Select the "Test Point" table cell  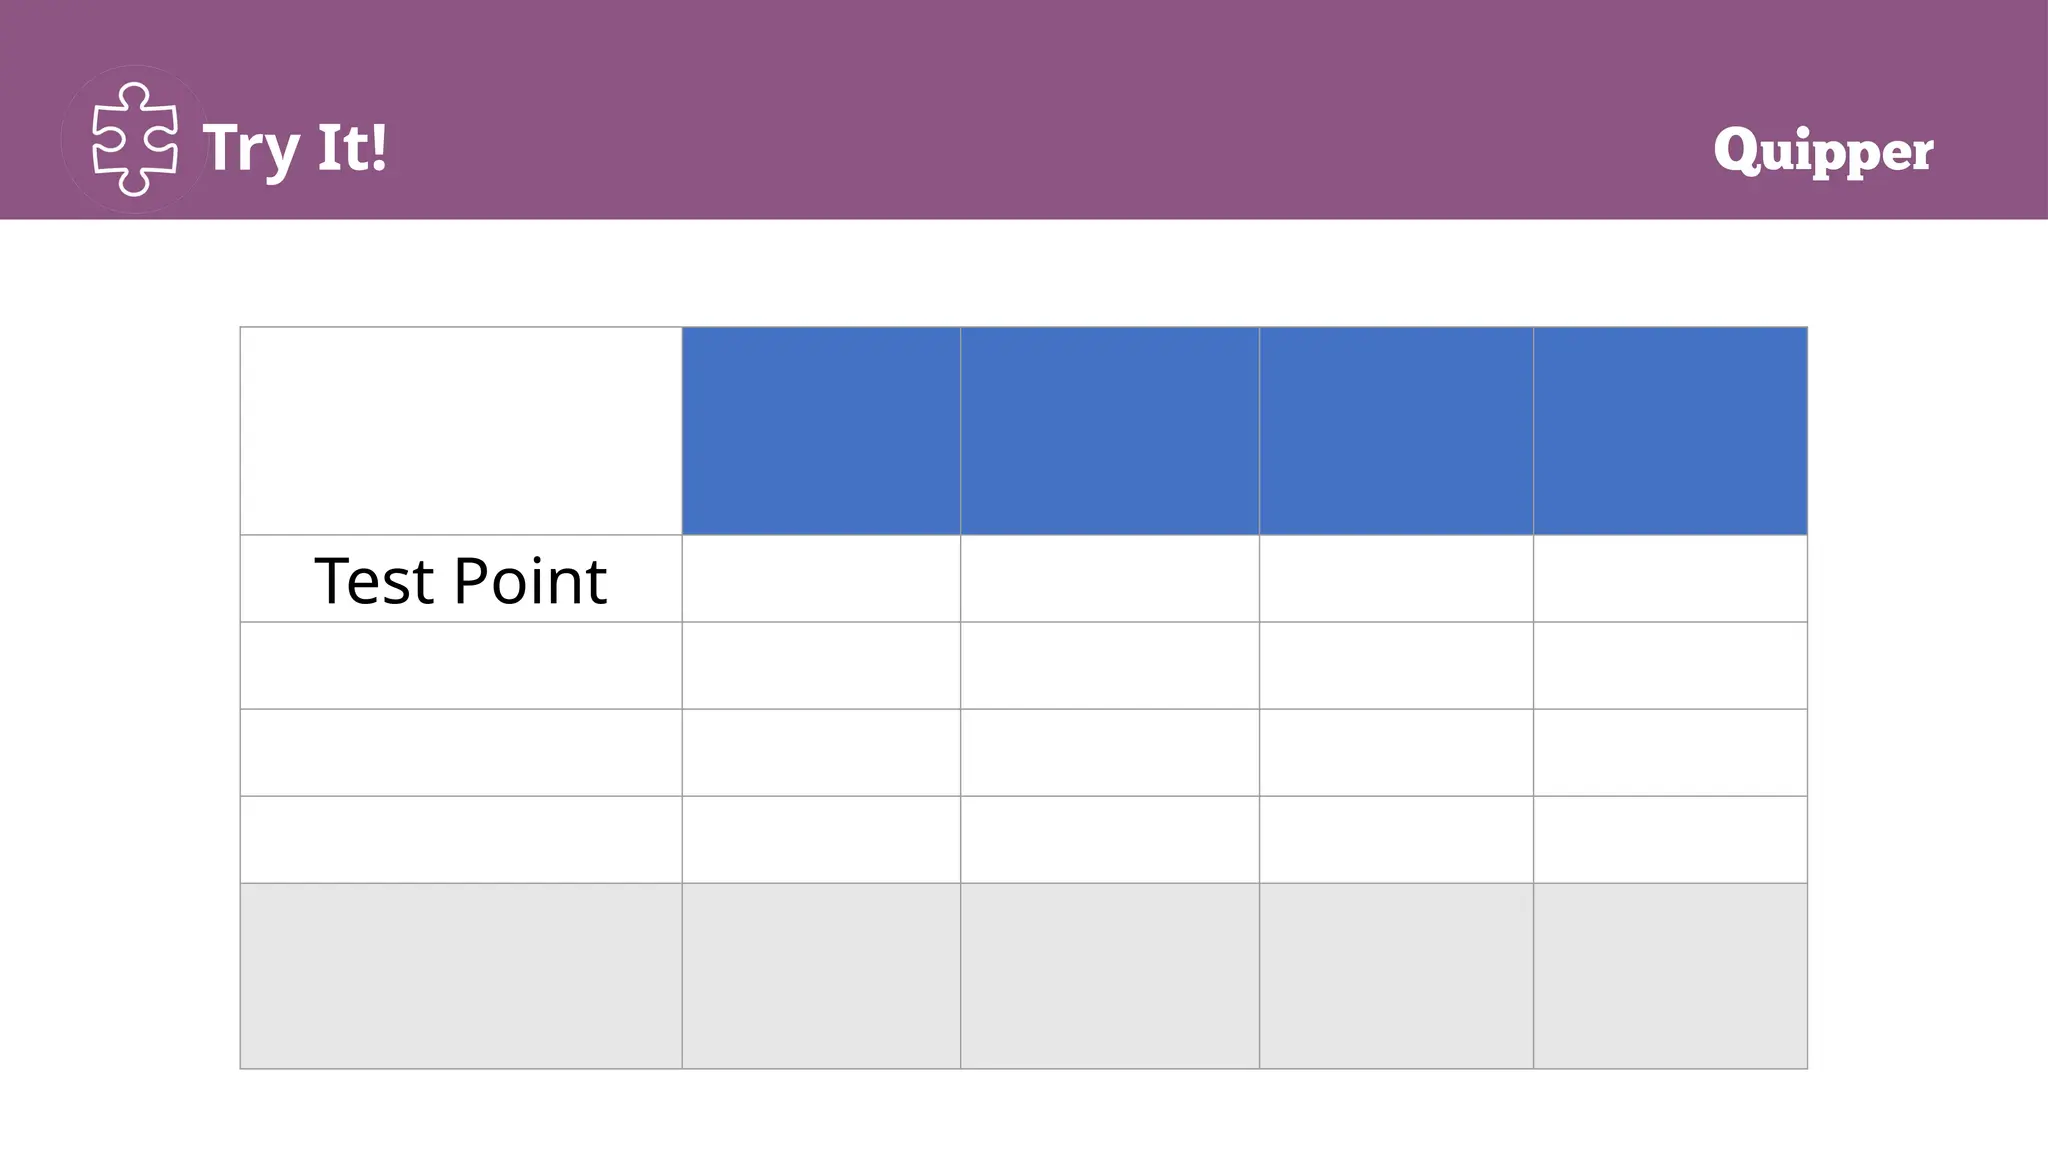pos(461,580)
